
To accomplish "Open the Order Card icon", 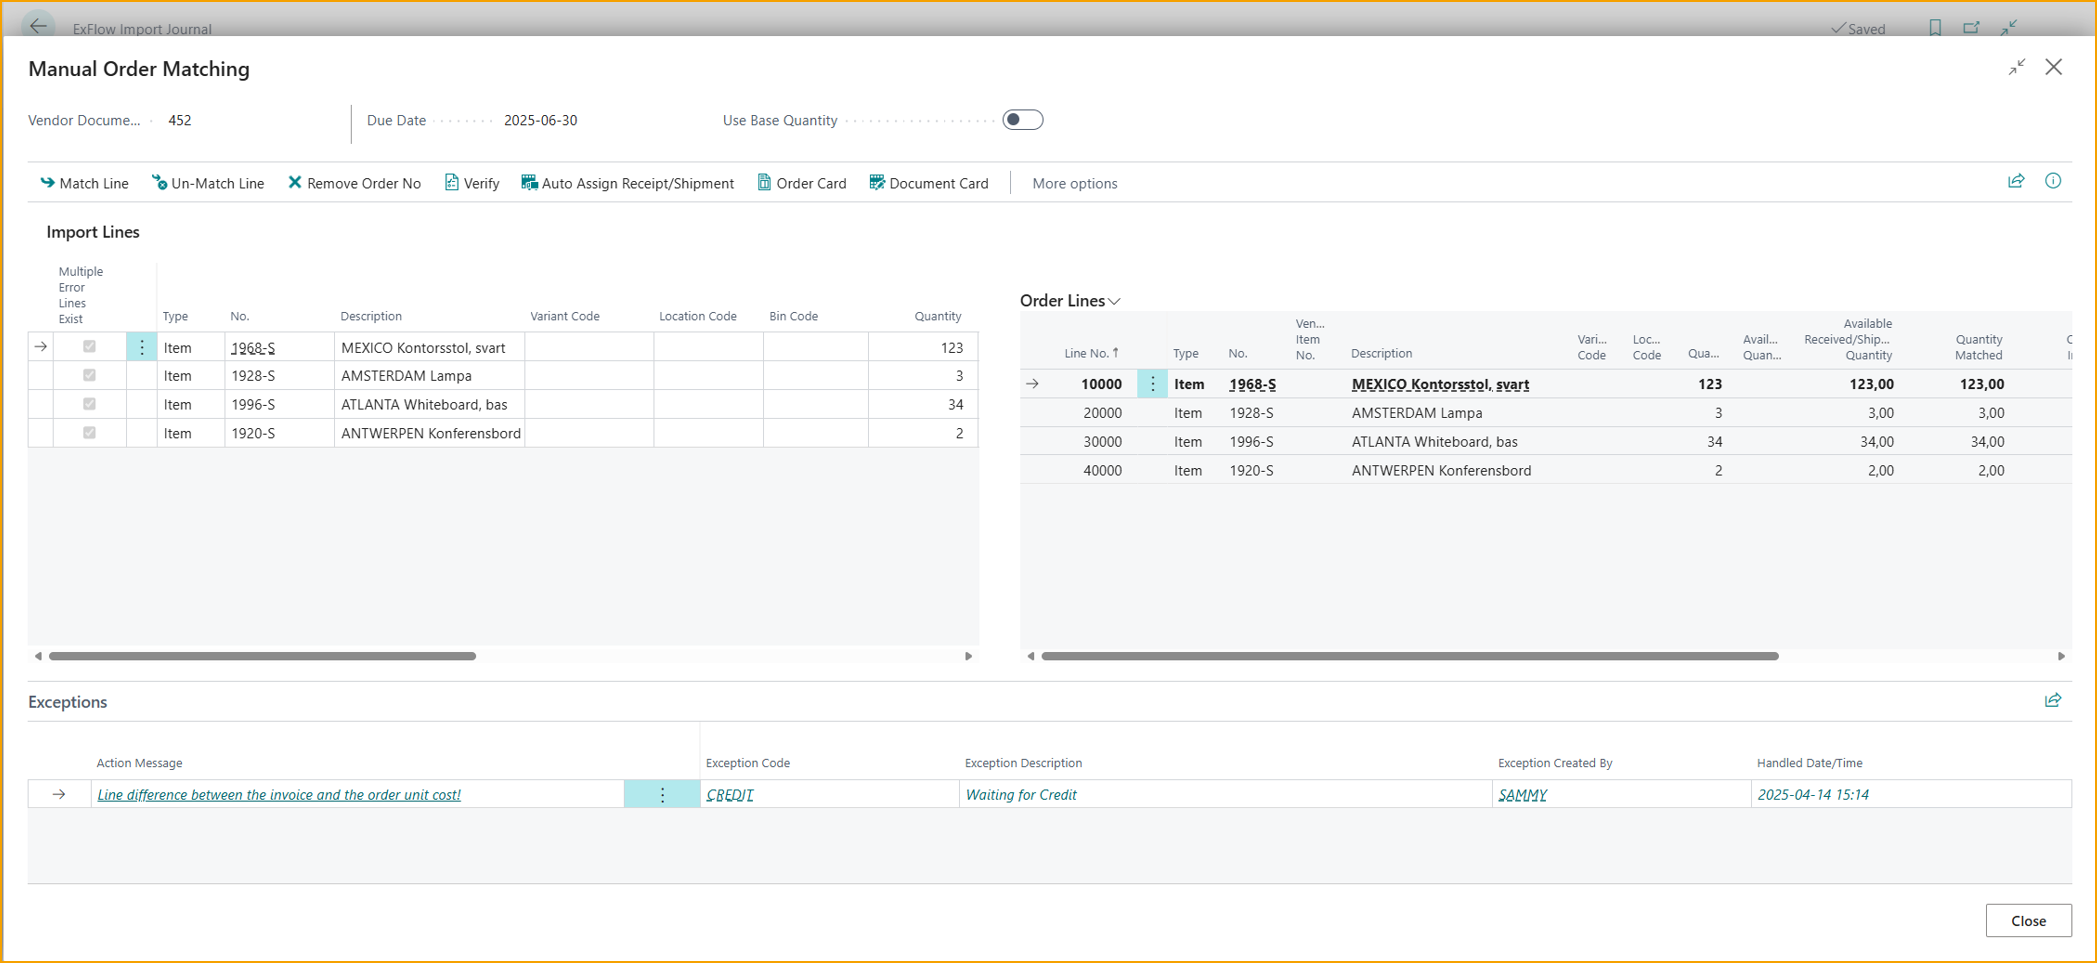I will pos(764,183).
